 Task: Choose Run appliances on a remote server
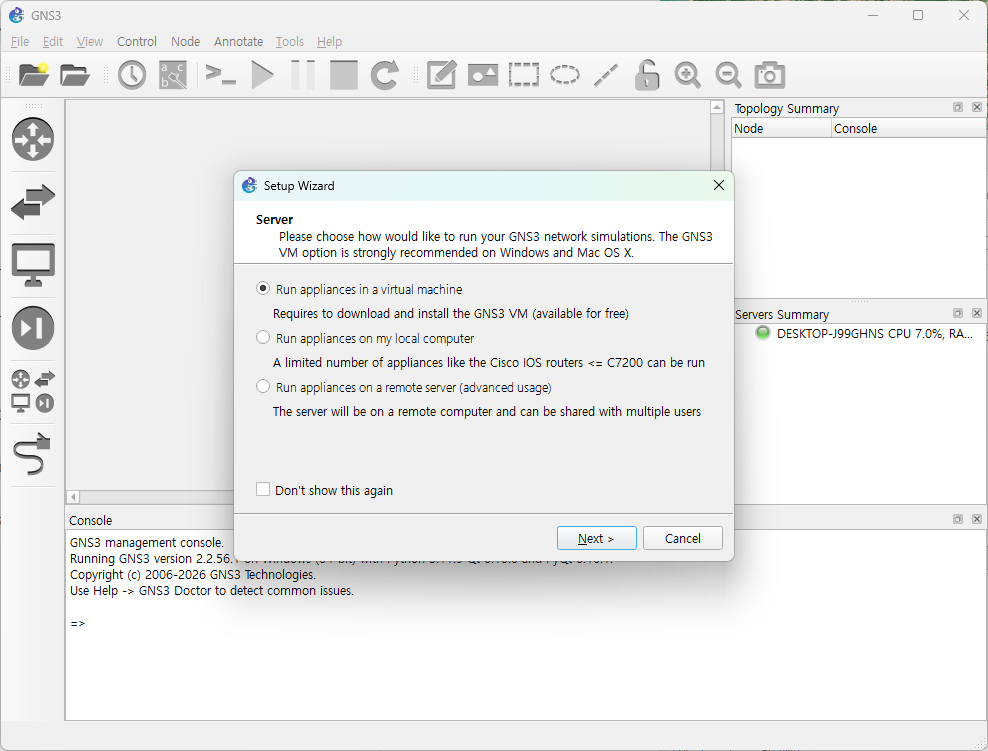coord(264,387)
